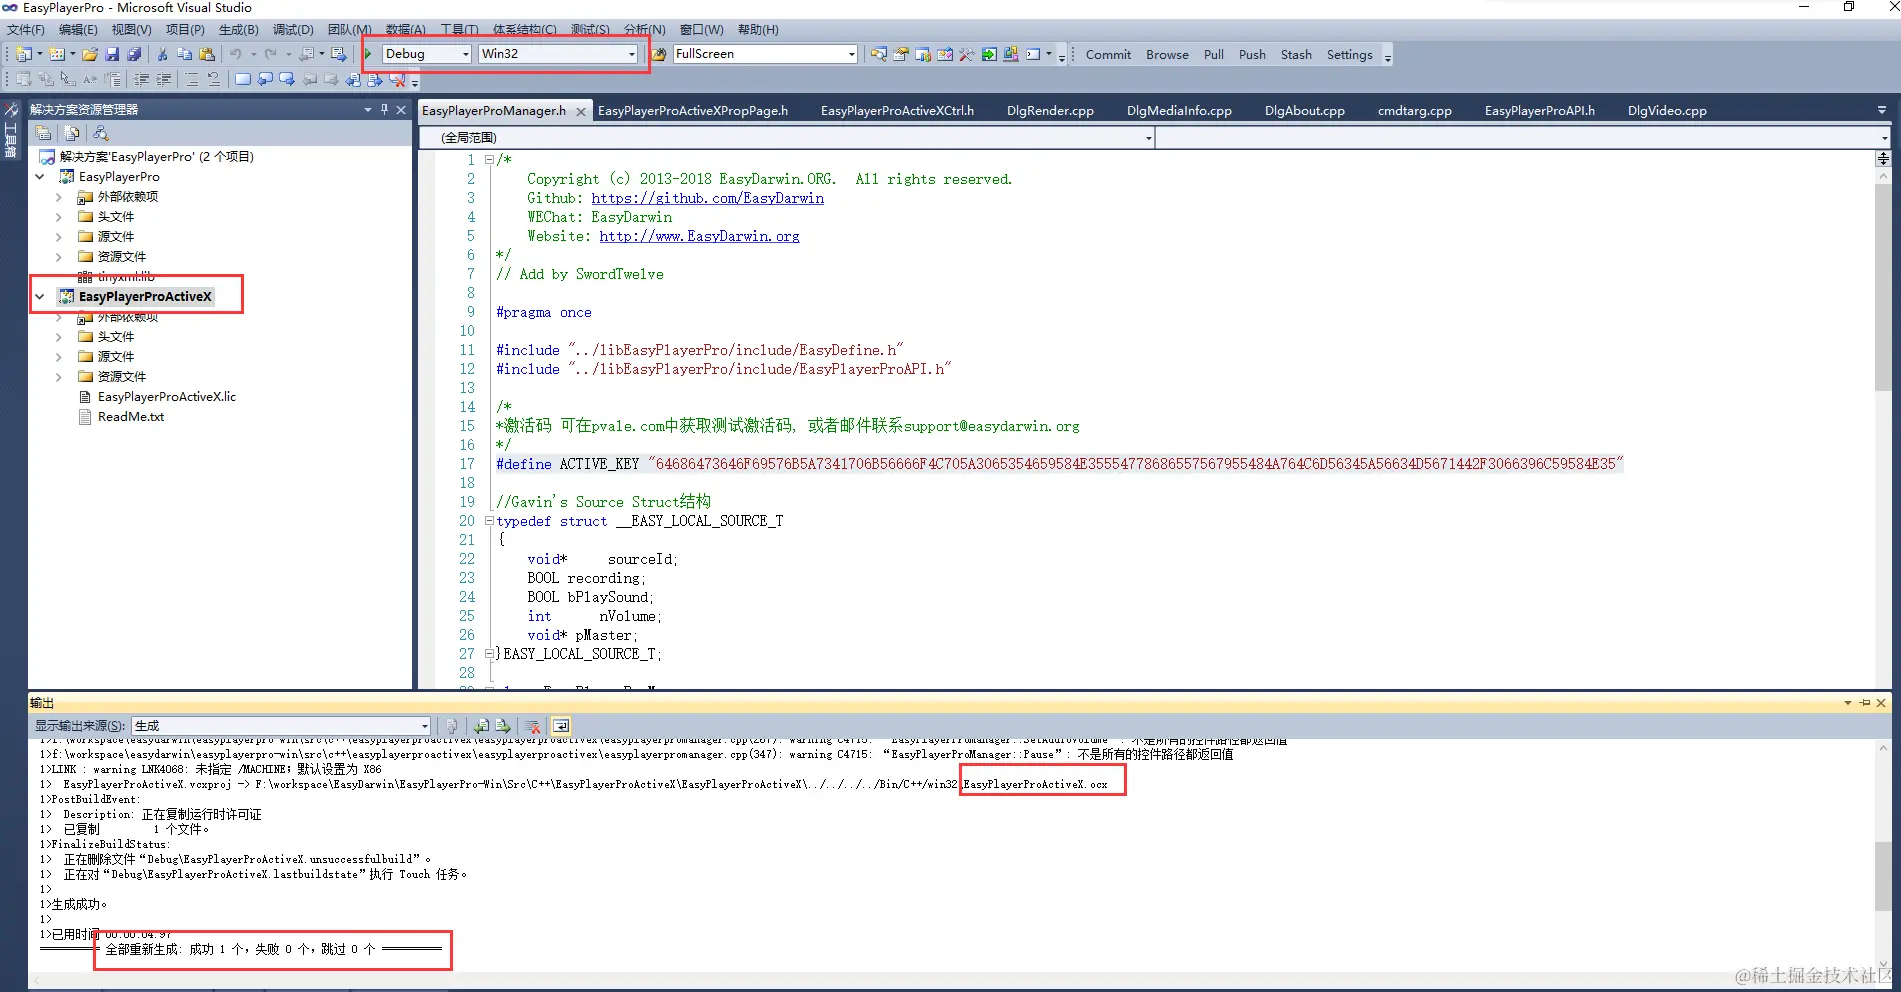Click the Save All icon
The width and height of the screenshot is (1901, 992).
134,54
